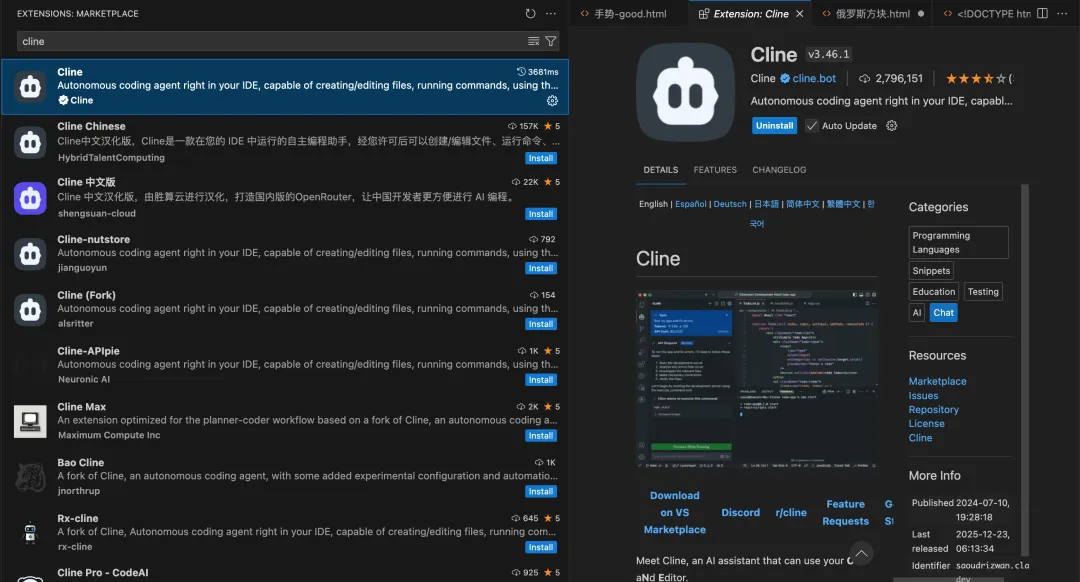The width and height of the screenshot is (1080, 582).
Task: Open the License resource link
Action: (926, 424)
